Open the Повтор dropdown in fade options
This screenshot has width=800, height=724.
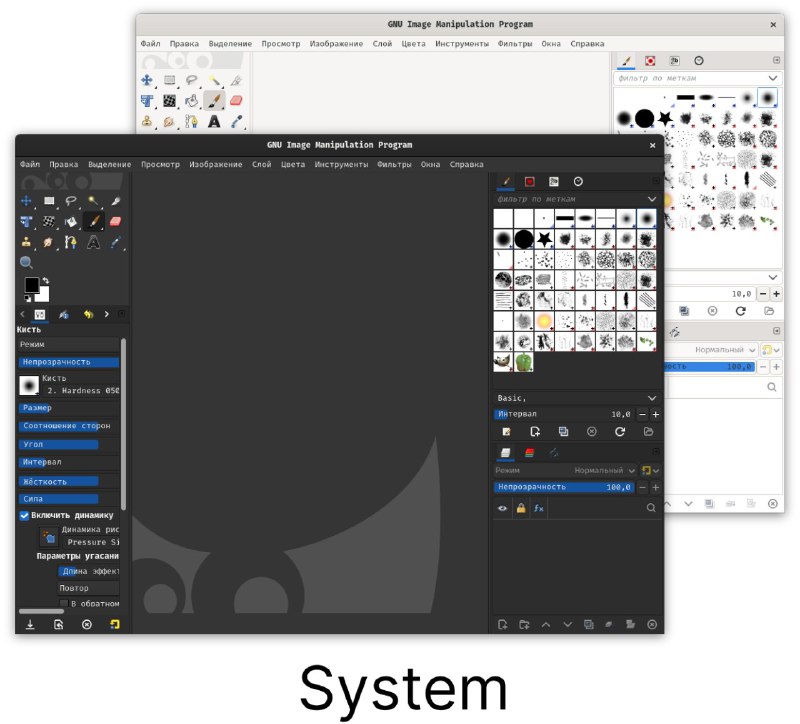tap(88, 588)
